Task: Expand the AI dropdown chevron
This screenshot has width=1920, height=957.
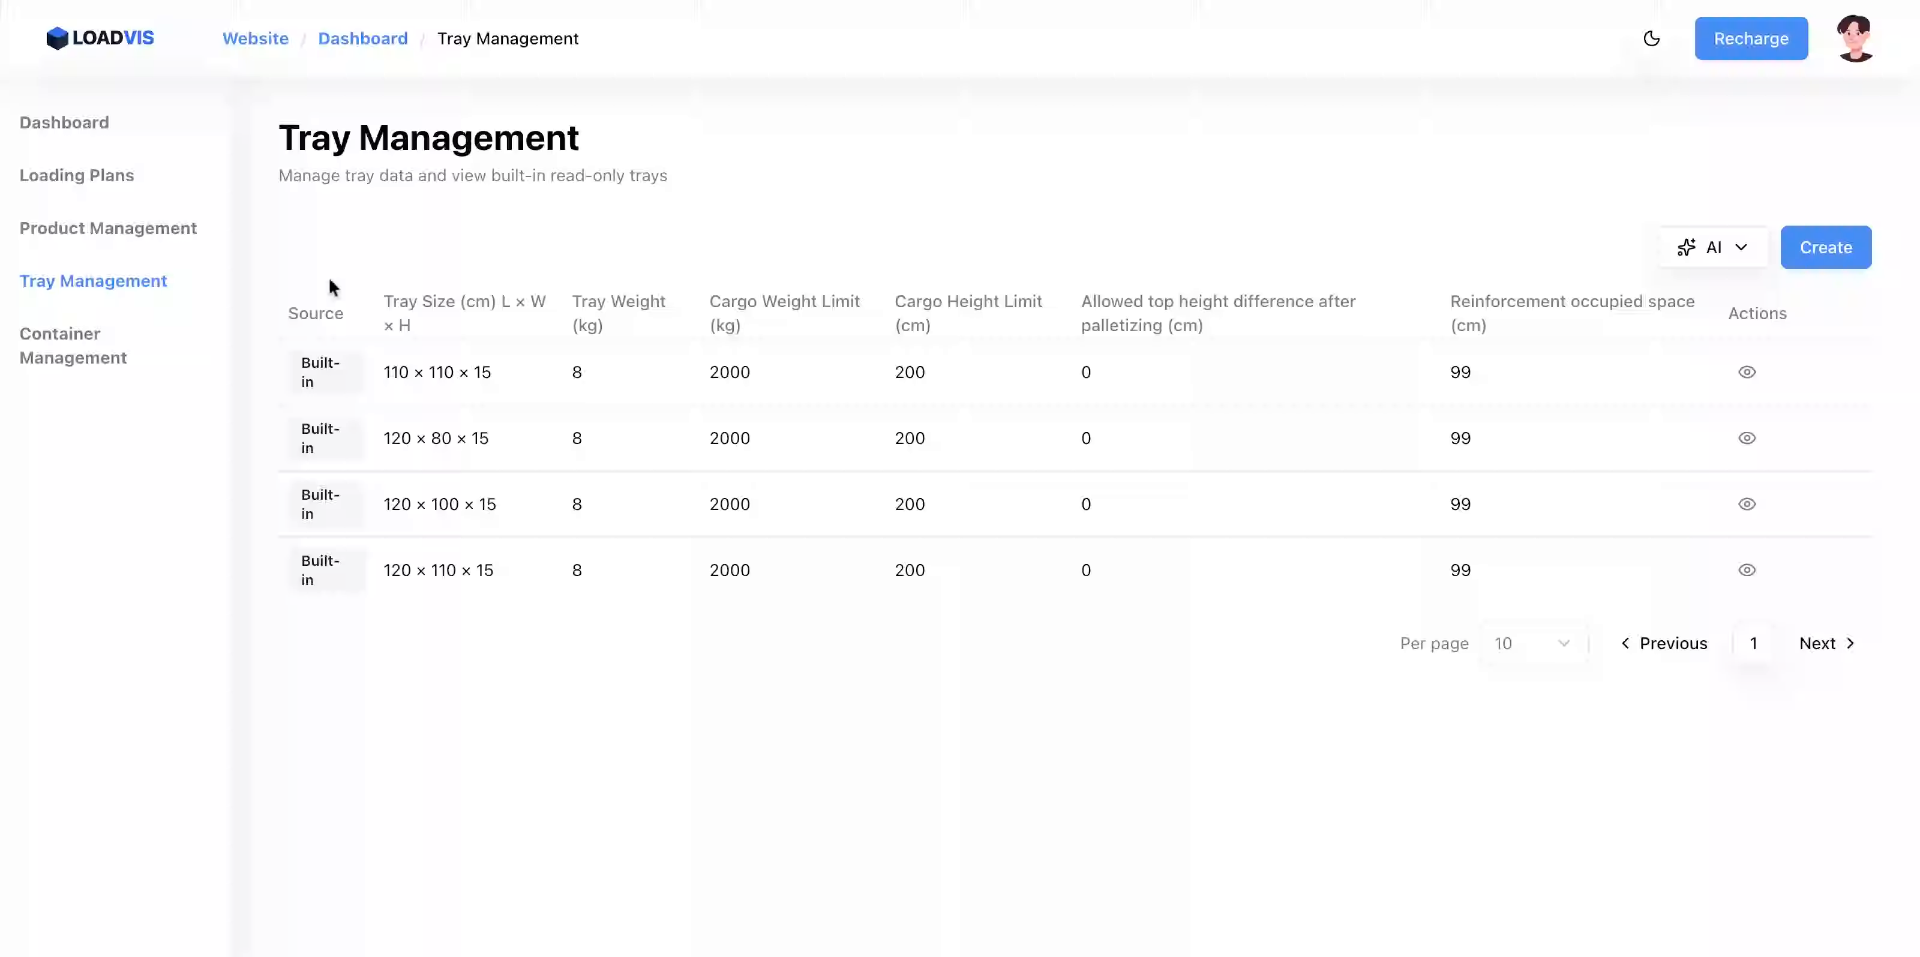Action: click(1741, 248)
